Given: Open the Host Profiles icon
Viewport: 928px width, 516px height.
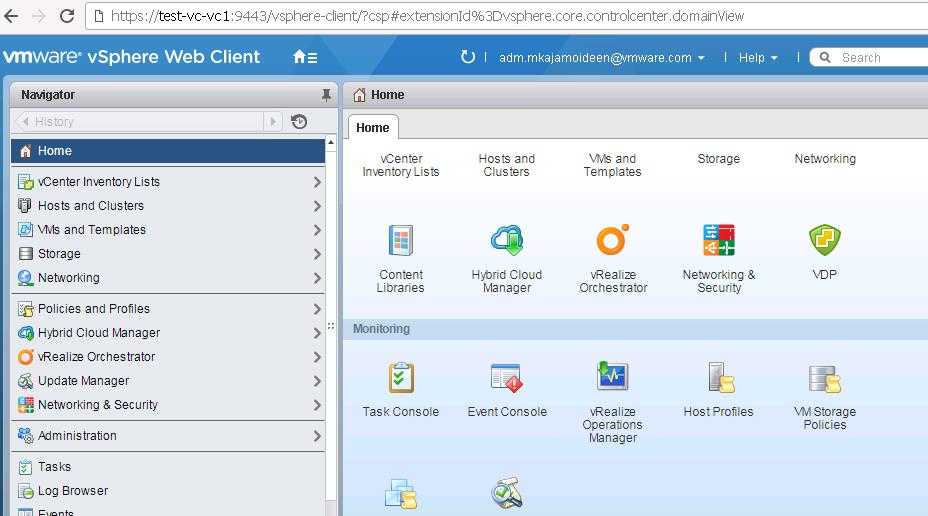Looking at the screenshot, I should 718,378.
